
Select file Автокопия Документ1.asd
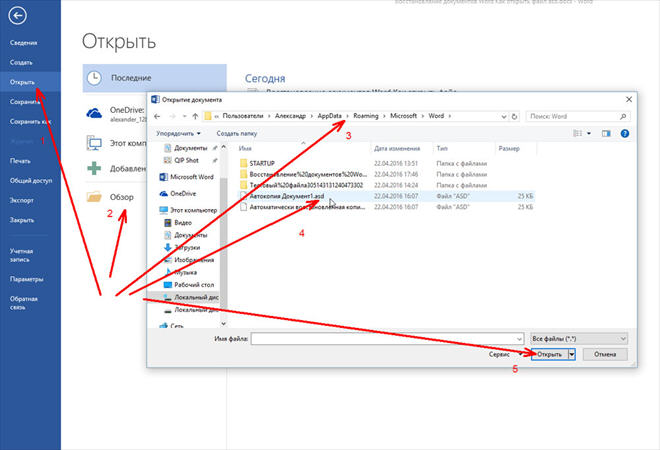point(386,196)
